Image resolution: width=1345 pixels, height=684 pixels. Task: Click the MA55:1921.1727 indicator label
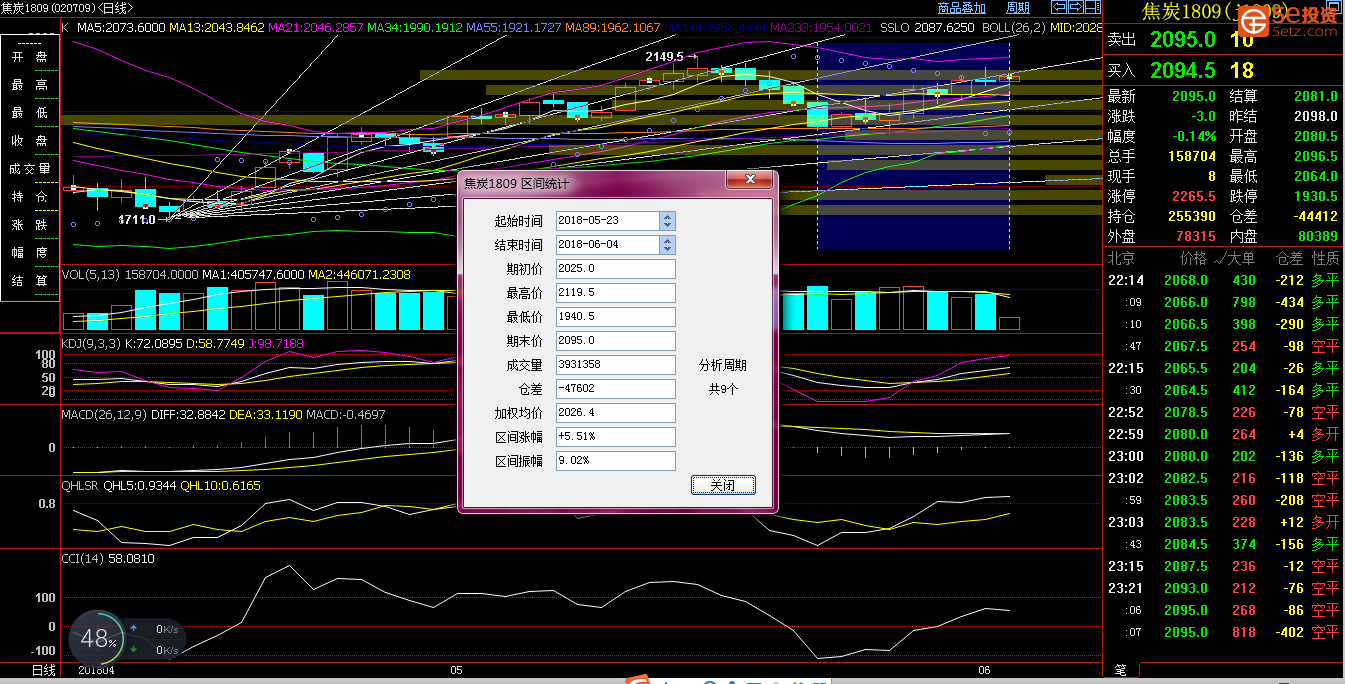coord(514,28)
